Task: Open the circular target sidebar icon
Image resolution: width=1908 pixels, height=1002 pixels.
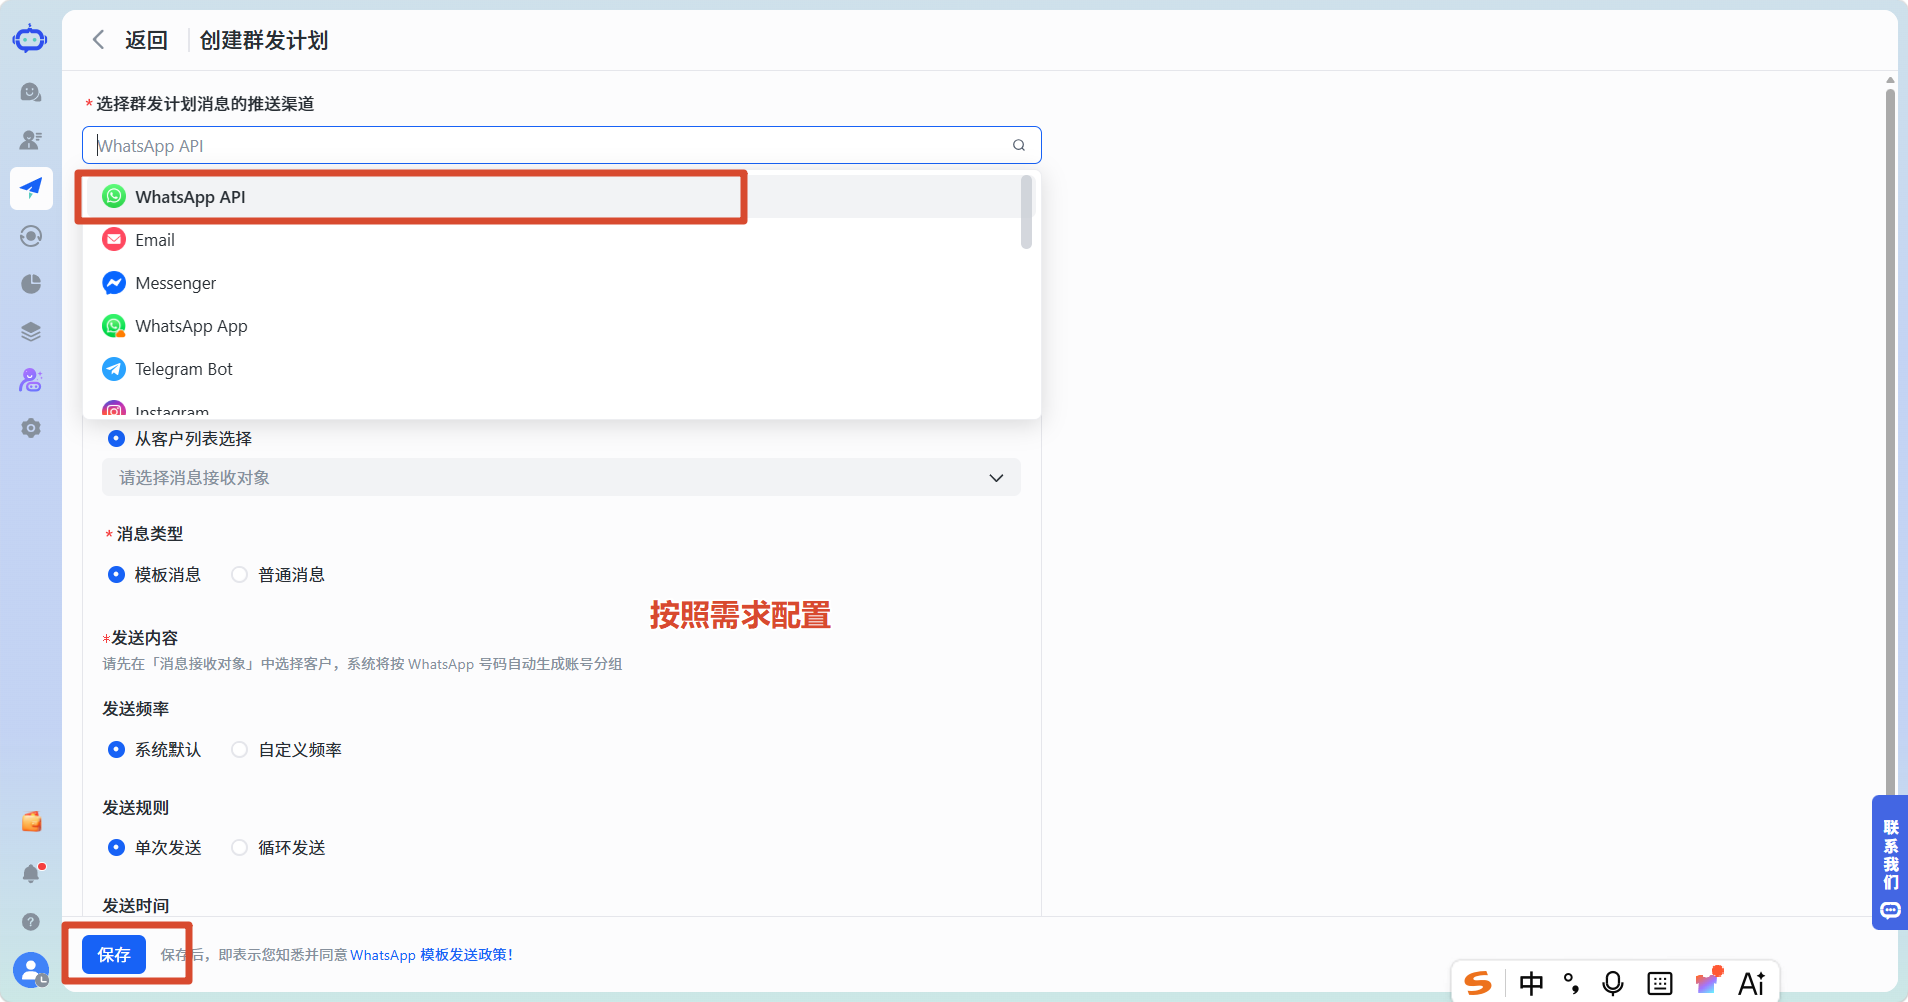Action: tap(31, 236)
